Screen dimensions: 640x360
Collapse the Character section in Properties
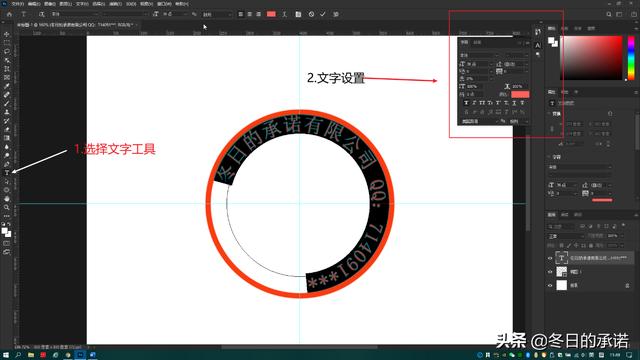point(549,157)
